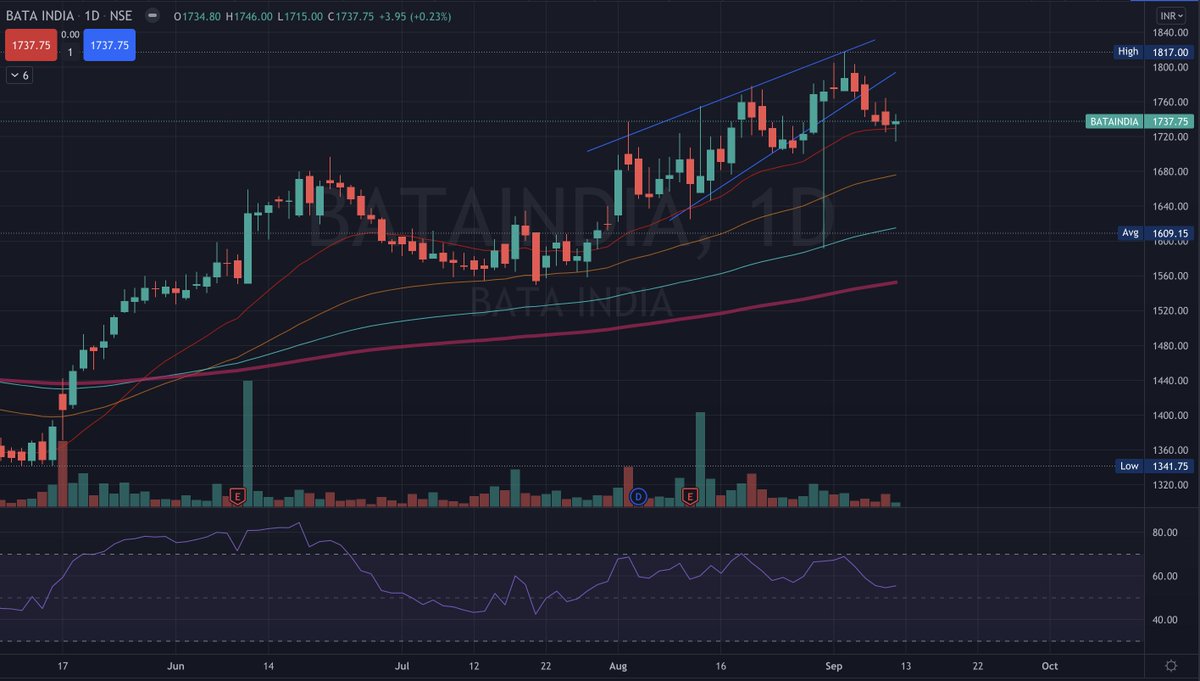This screenshot has width=1200, height=681.
Task: Click the Aug label on the time axis
Action: pyautogui.click(x=618, y=665)
